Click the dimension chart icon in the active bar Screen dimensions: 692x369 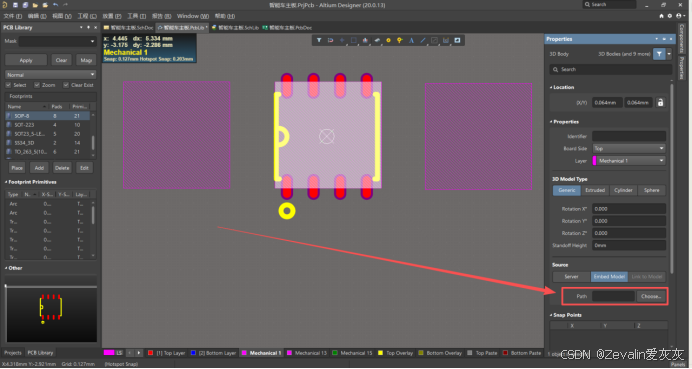coord(446,40)
